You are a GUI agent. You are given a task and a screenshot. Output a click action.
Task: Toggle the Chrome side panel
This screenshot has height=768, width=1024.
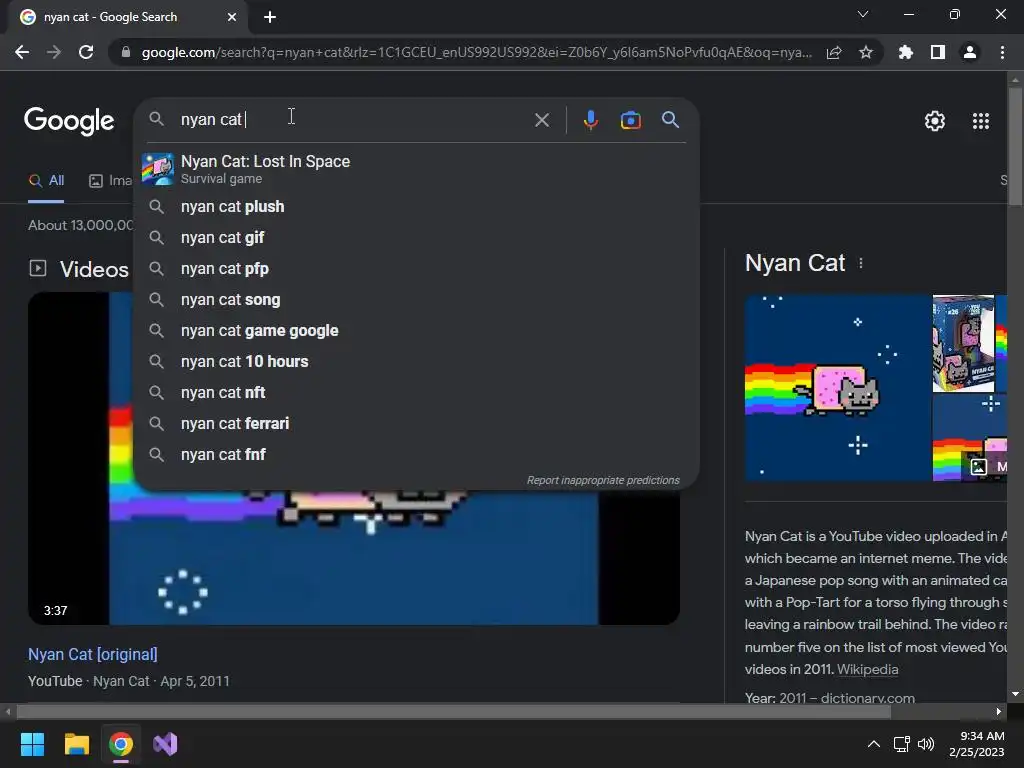938,52
